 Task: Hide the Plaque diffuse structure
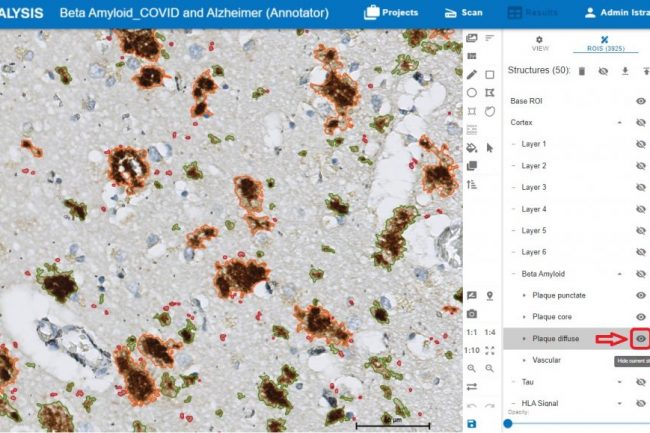[641, 339]
